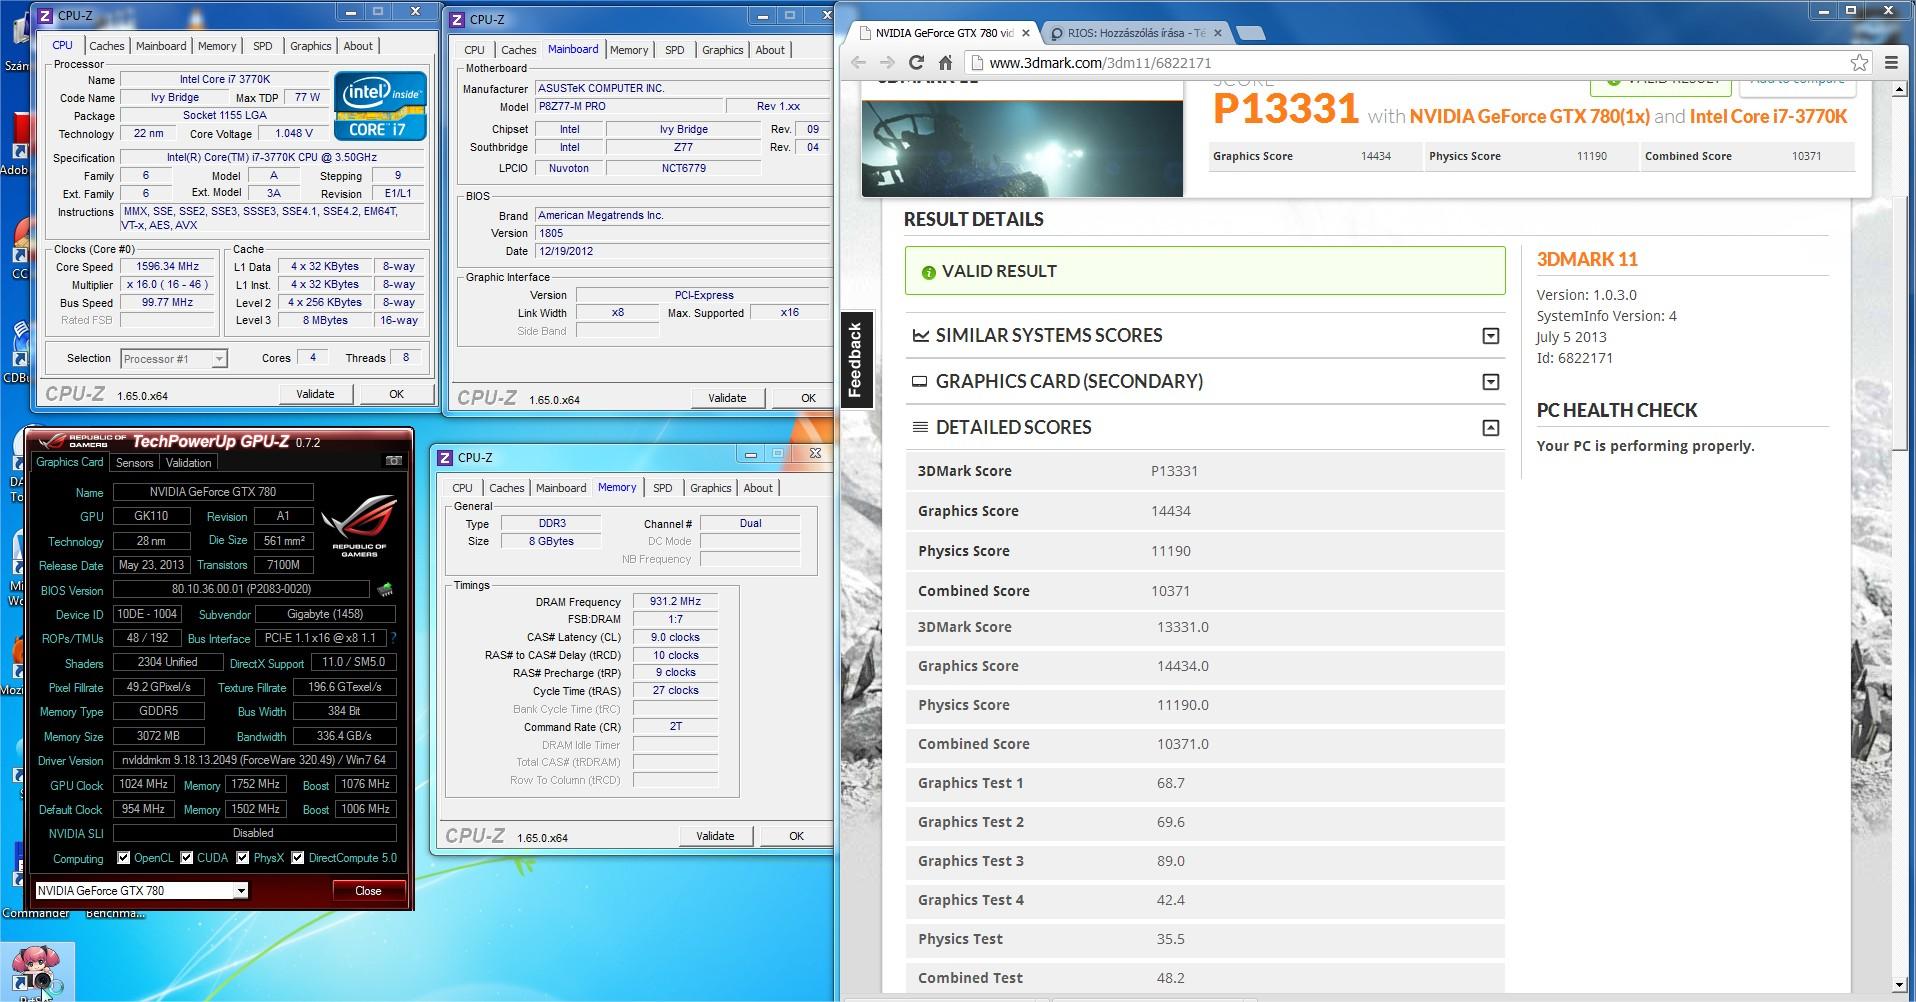Click the browser address bar URL
The image size is (1916, 1002).
tap(1100, 62)
